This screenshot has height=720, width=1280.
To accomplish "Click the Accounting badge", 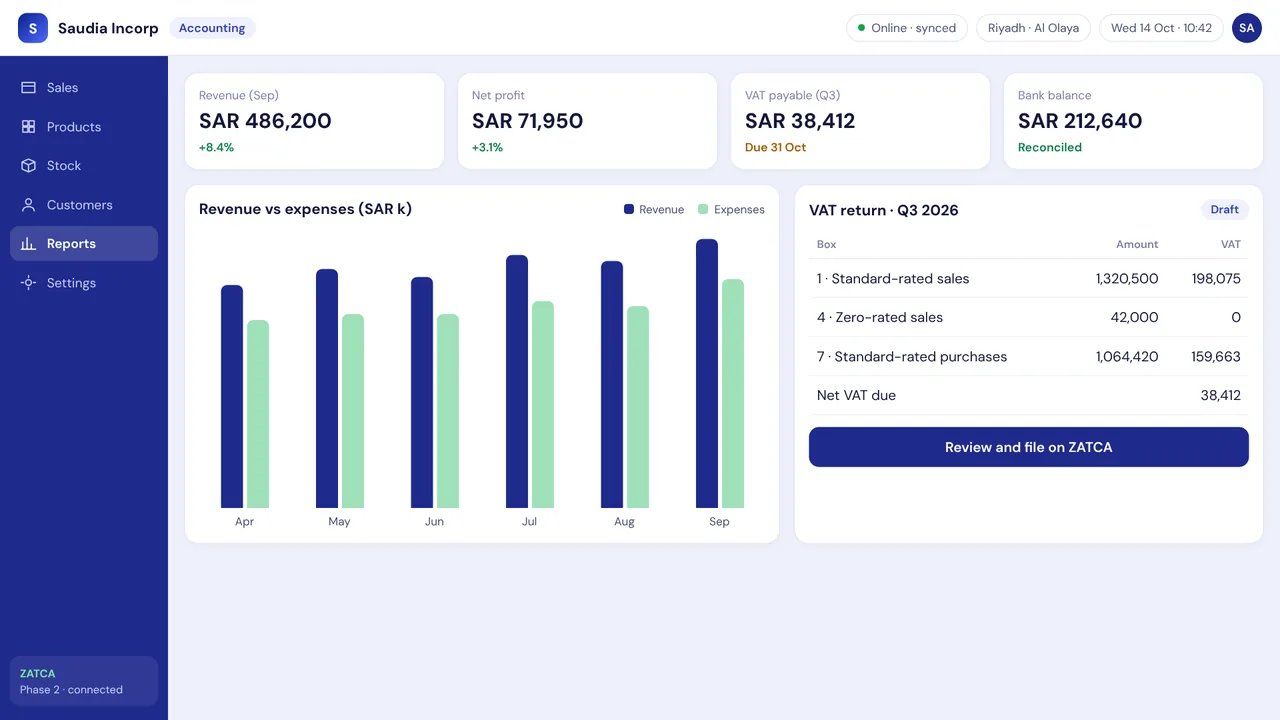I will coord(212,28).
